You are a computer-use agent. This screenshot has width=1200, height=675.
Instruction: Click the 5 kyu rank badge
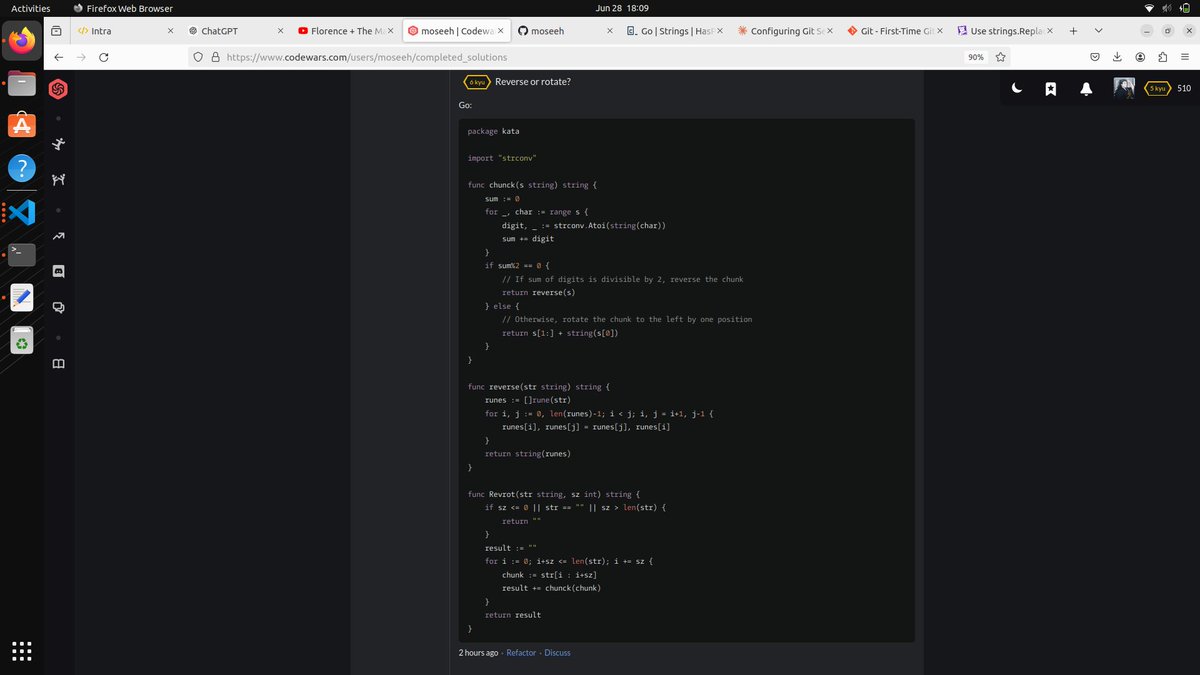1156,88
